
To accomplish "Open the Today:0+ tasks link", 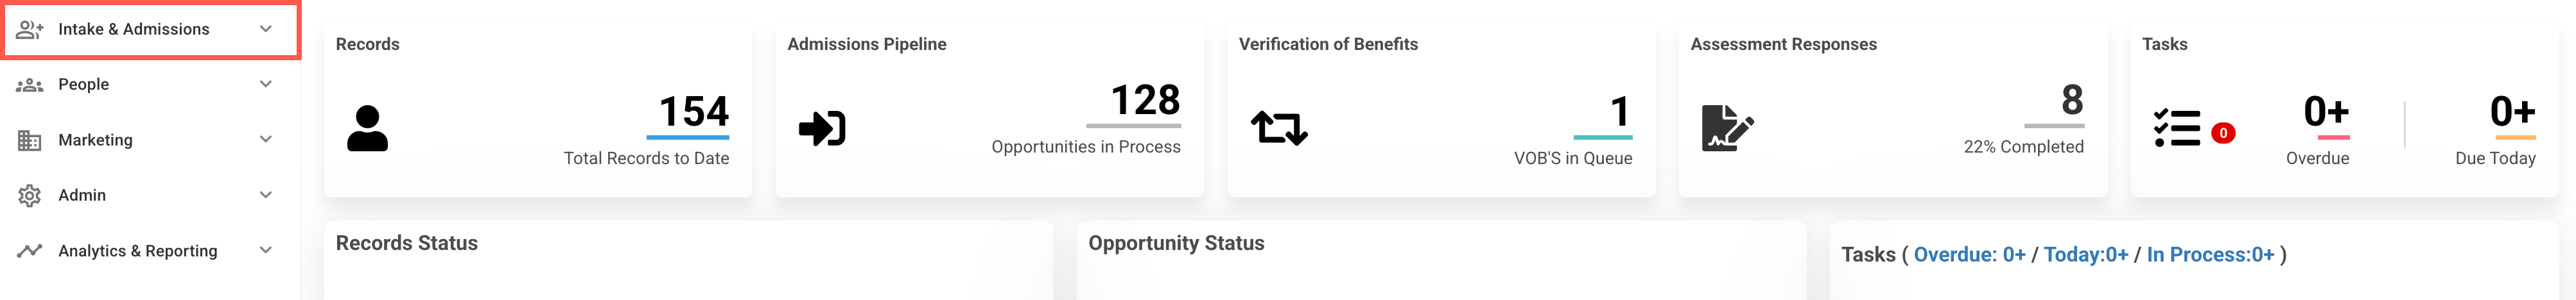I will (2086, 255).
